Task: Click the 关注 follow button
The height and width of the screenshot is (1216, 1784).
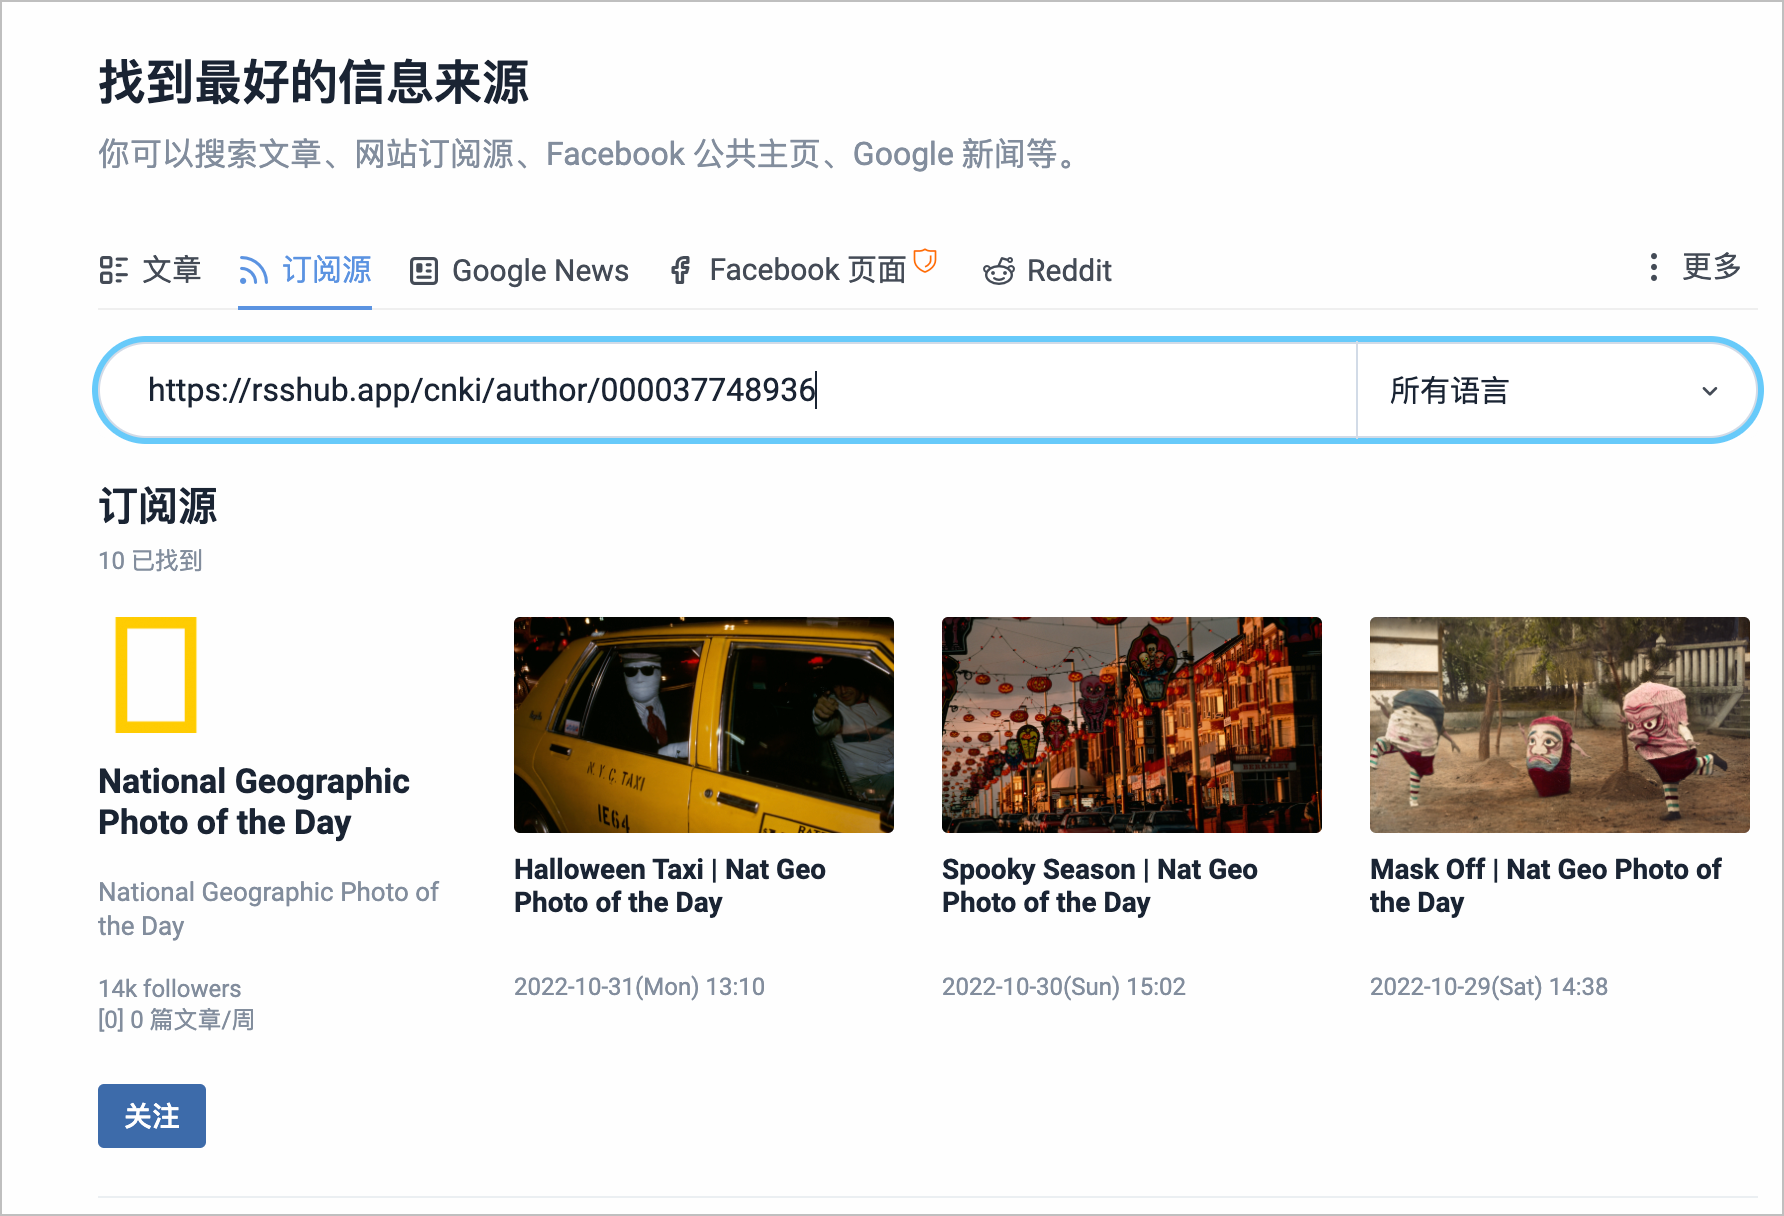Action: pyautogui.click(x=151, y=1116)
